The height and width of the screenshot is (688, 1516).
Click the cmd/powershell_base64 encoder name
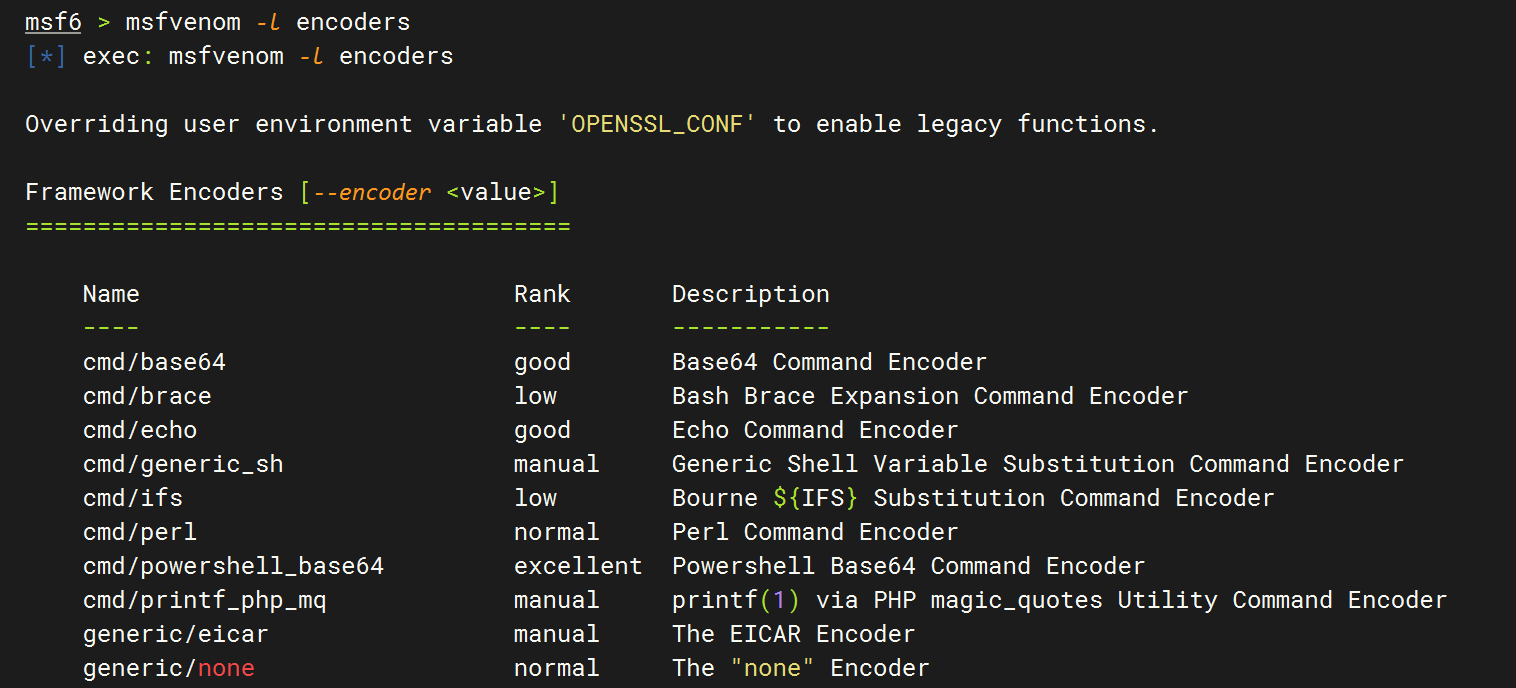[233, 566]
